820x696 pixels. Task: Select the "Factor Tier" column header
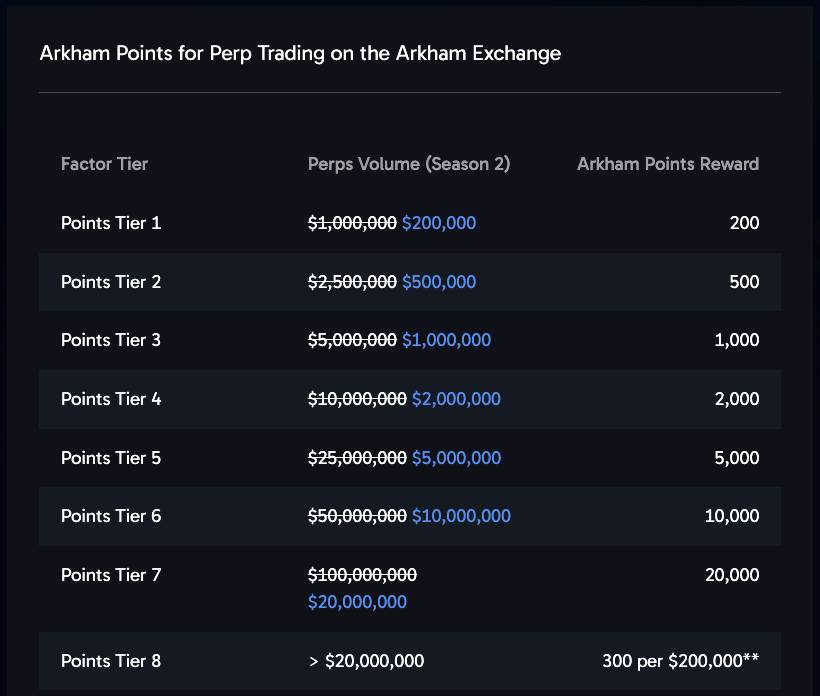click(x=105, y=164)
